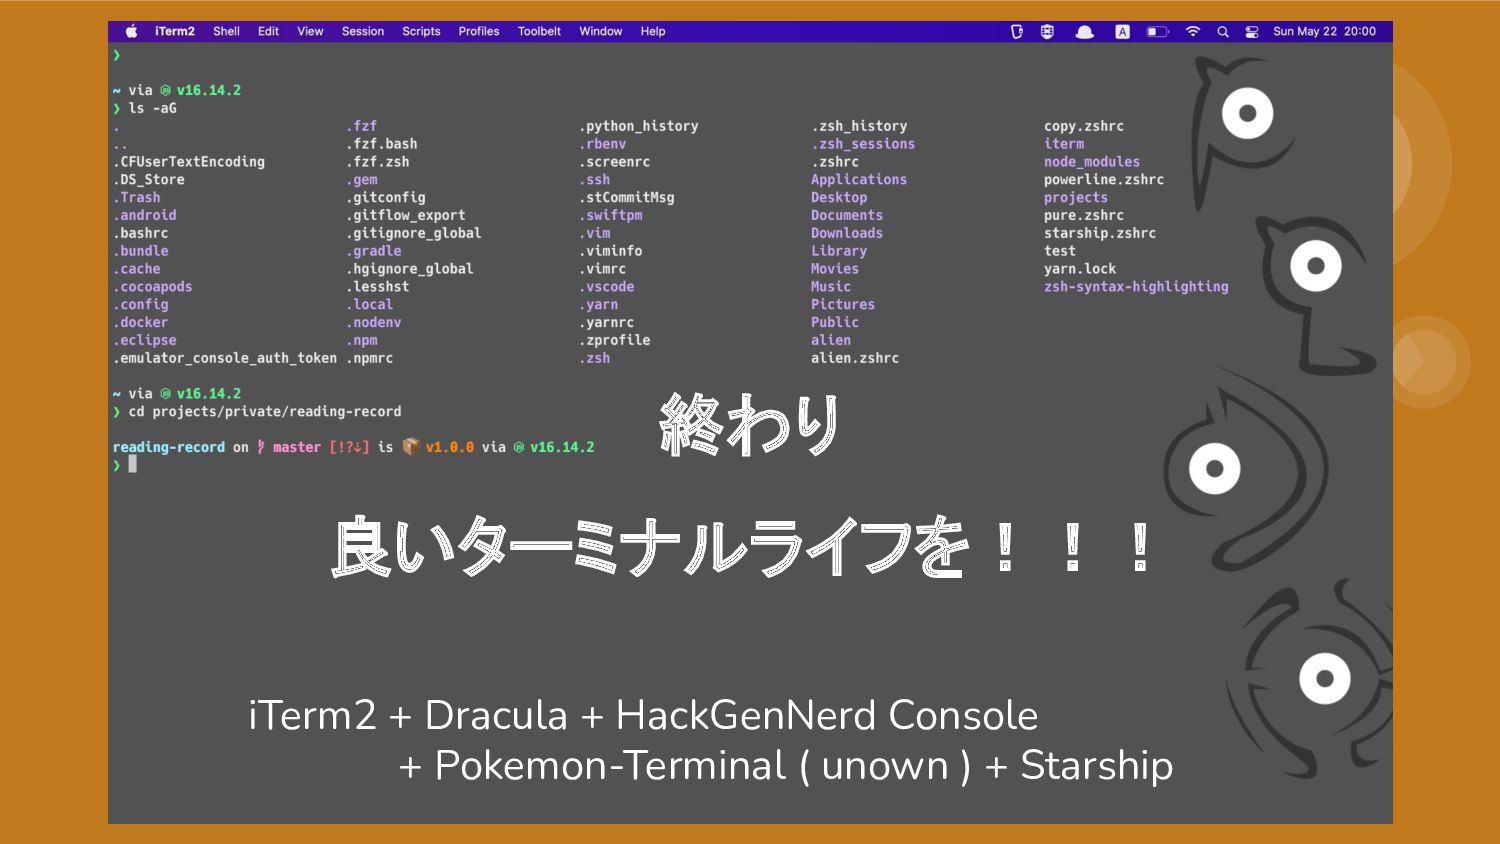Image resolution: width=1500 pixels, height=844 pixels.
Task: Click the '.emulator_console_auth_token' entry
Action: tap(225, 358)
